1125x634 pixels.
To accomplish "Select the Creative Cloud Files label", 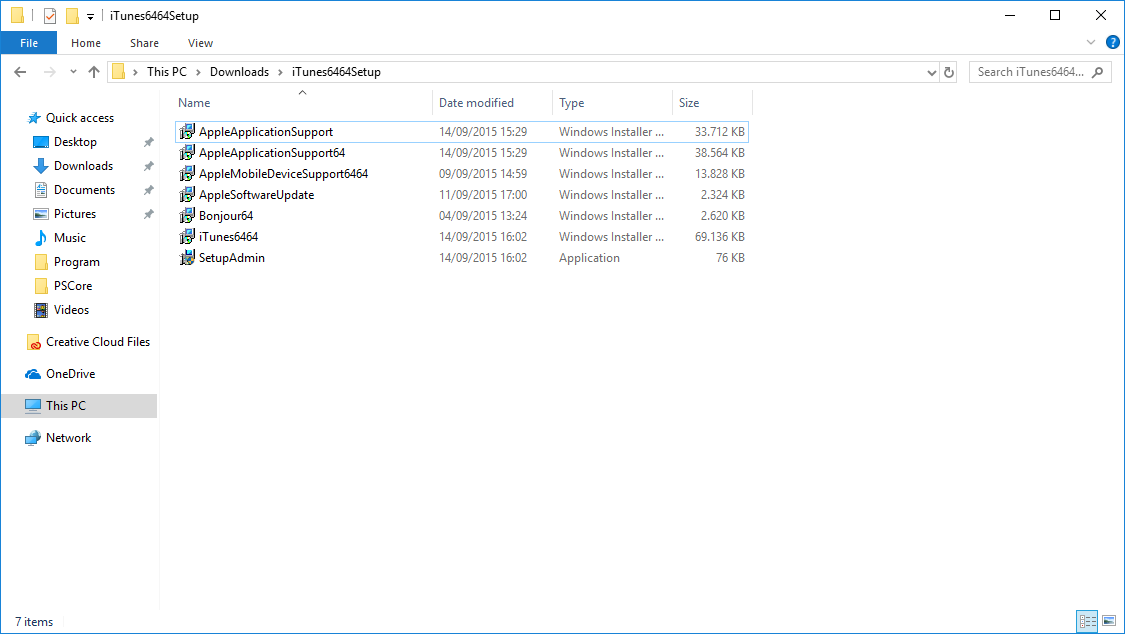I will (98, 342).
